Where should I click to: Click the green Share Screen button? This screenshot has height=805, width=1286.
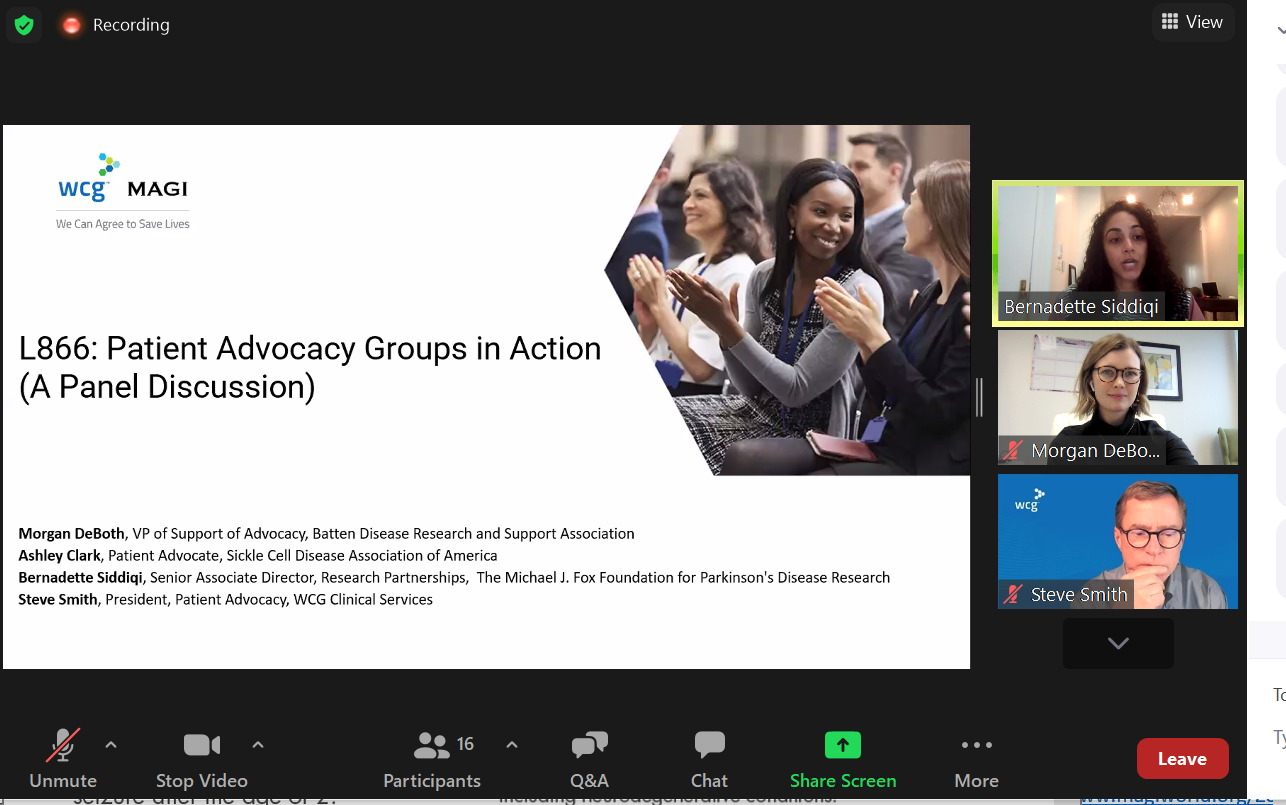(x=843, y=759)
